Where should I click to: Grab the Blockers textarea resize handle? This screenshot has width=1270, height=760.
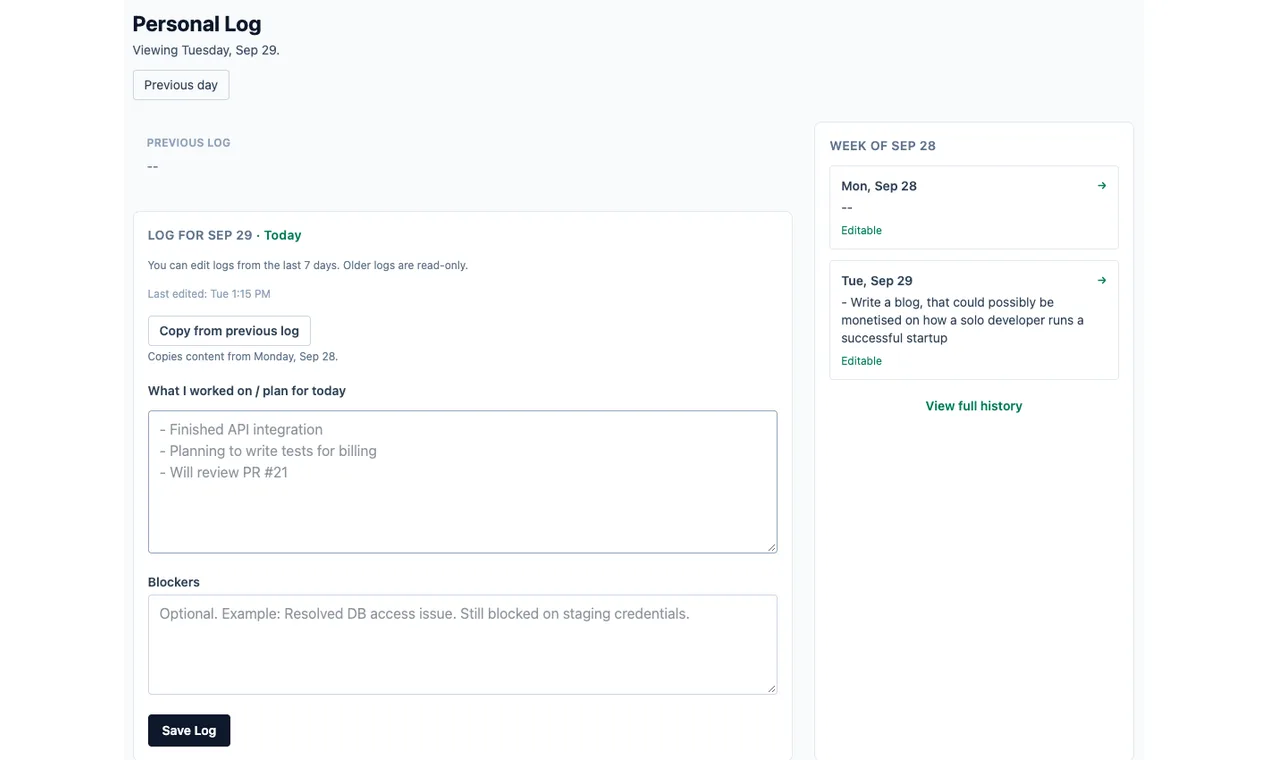771,688
